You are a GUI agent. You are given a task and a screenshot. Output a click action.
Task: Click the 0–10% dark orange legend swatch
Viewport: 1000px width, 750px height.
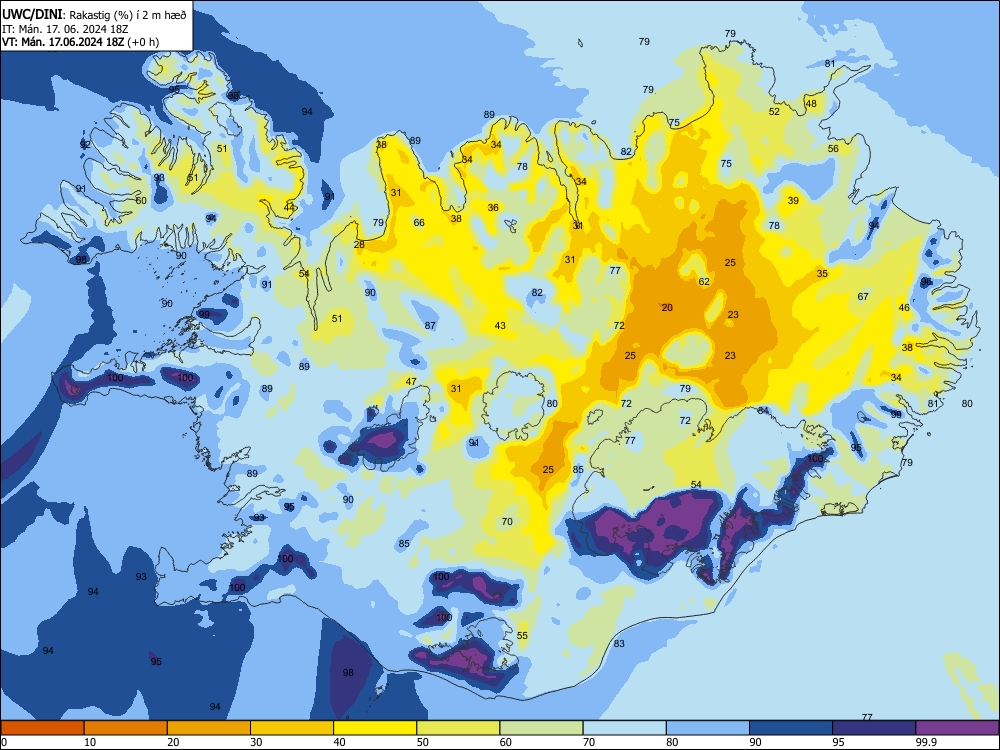tap(42, 728)
